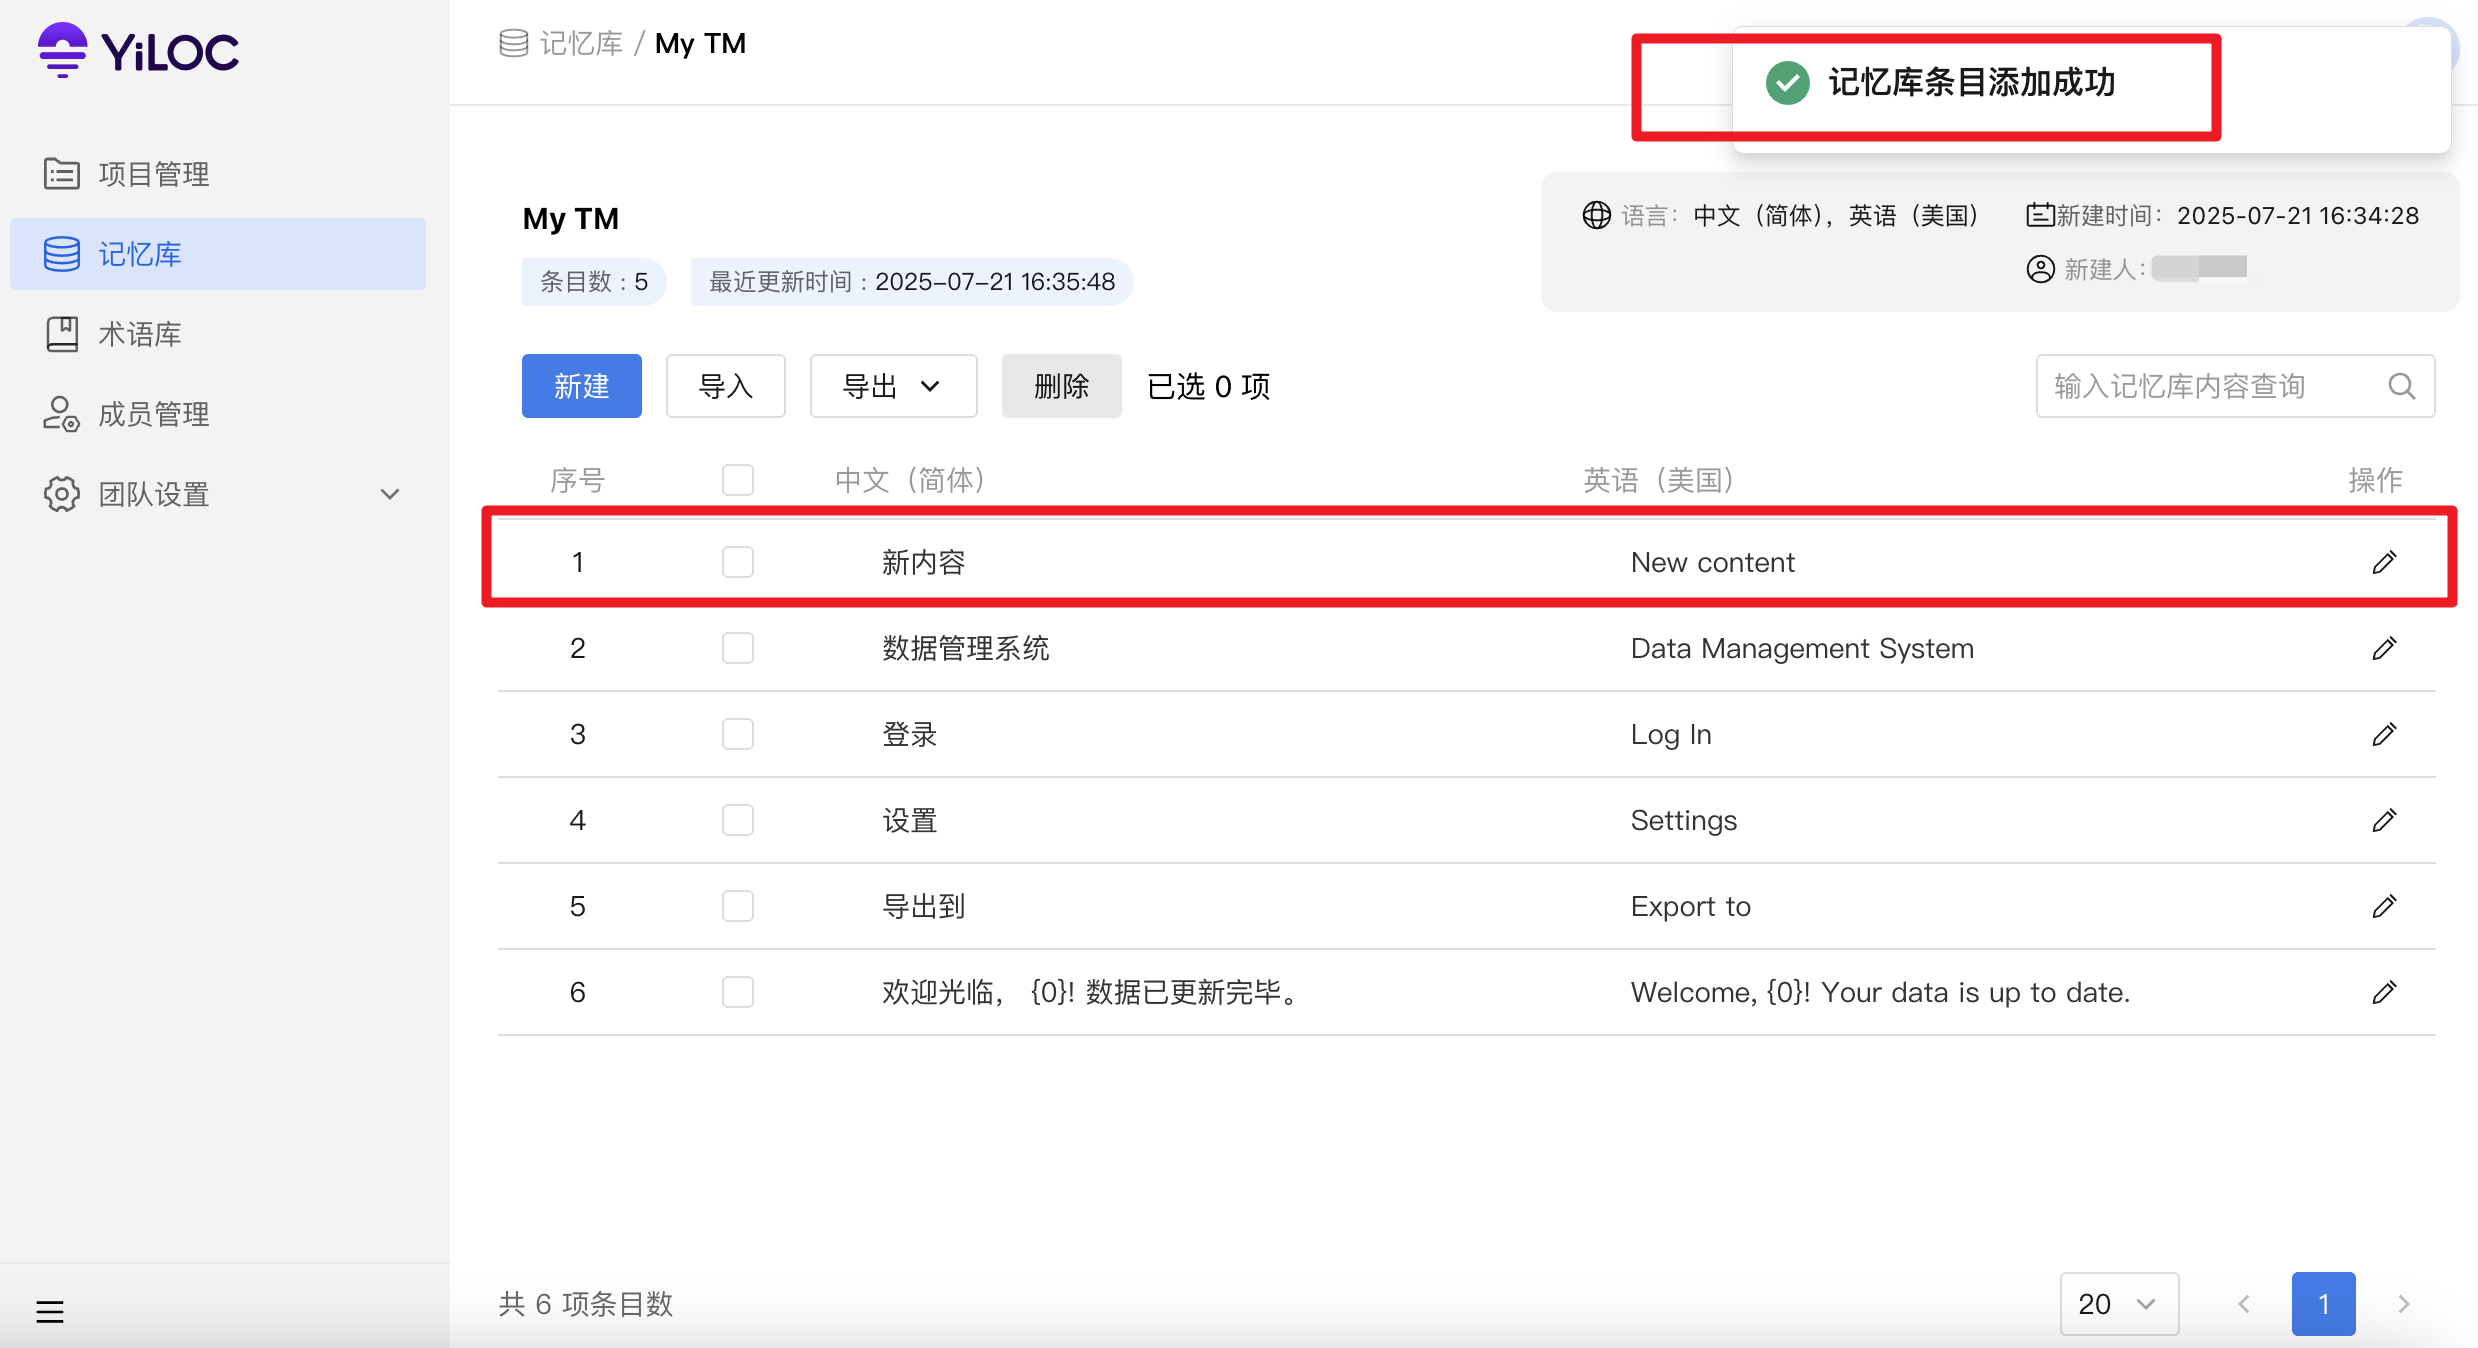This screenshot has width=2478, height=1348.
Task: Click 记忆库 breadcrumb link
Action: click(581, 43)
